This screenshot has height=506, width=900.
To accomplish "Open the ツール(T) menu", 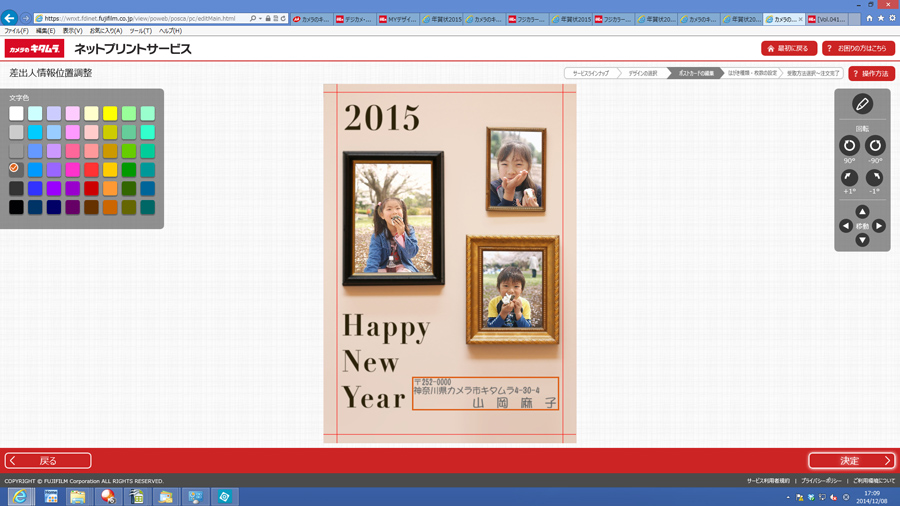I will coord(140,31).
